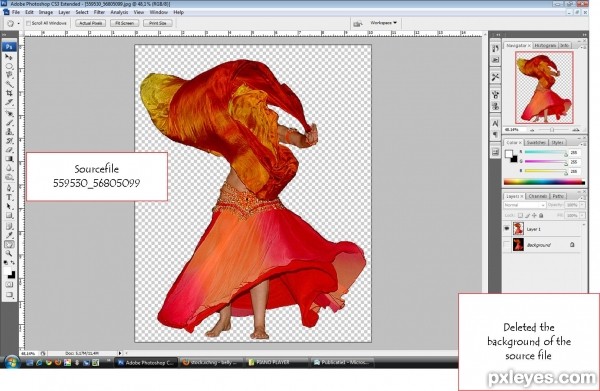Select the Blur tool

point(9,168)
